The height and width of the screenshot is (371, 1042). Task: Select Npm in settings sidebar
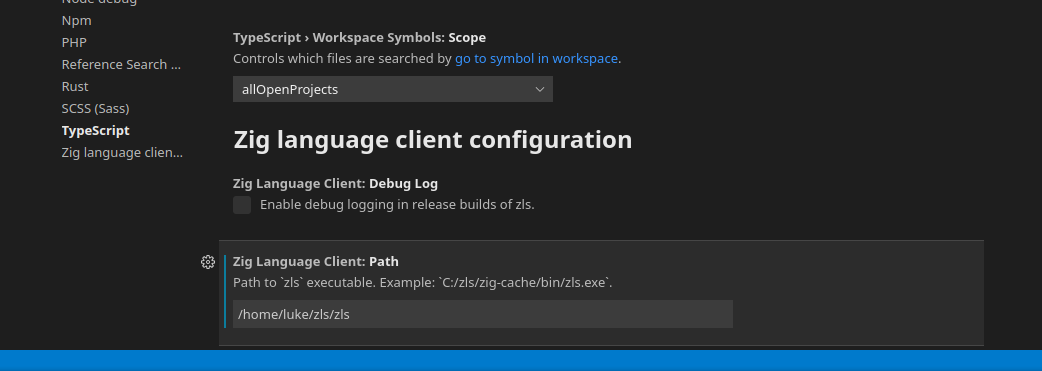click(76, 21)
